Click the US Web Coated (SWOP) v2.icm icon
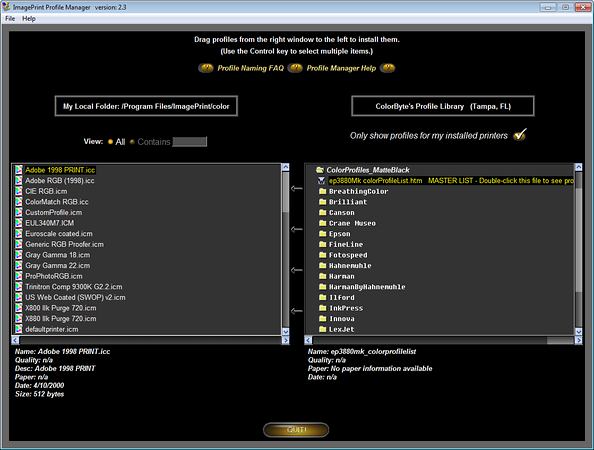This screenshot has height=450, width=594. tap(19, 297)
